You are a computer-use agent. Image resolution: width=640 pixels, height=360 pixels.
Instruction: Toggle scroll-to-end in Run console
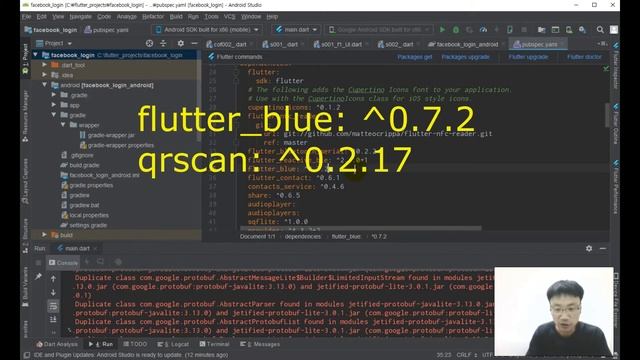(x=53, y=319)
